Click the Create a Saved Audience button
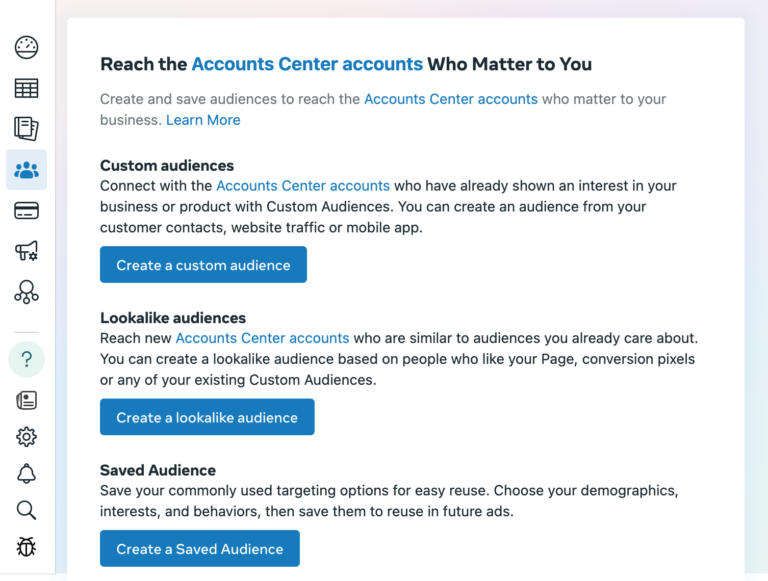The image size is (768, 581). point(200,549)
